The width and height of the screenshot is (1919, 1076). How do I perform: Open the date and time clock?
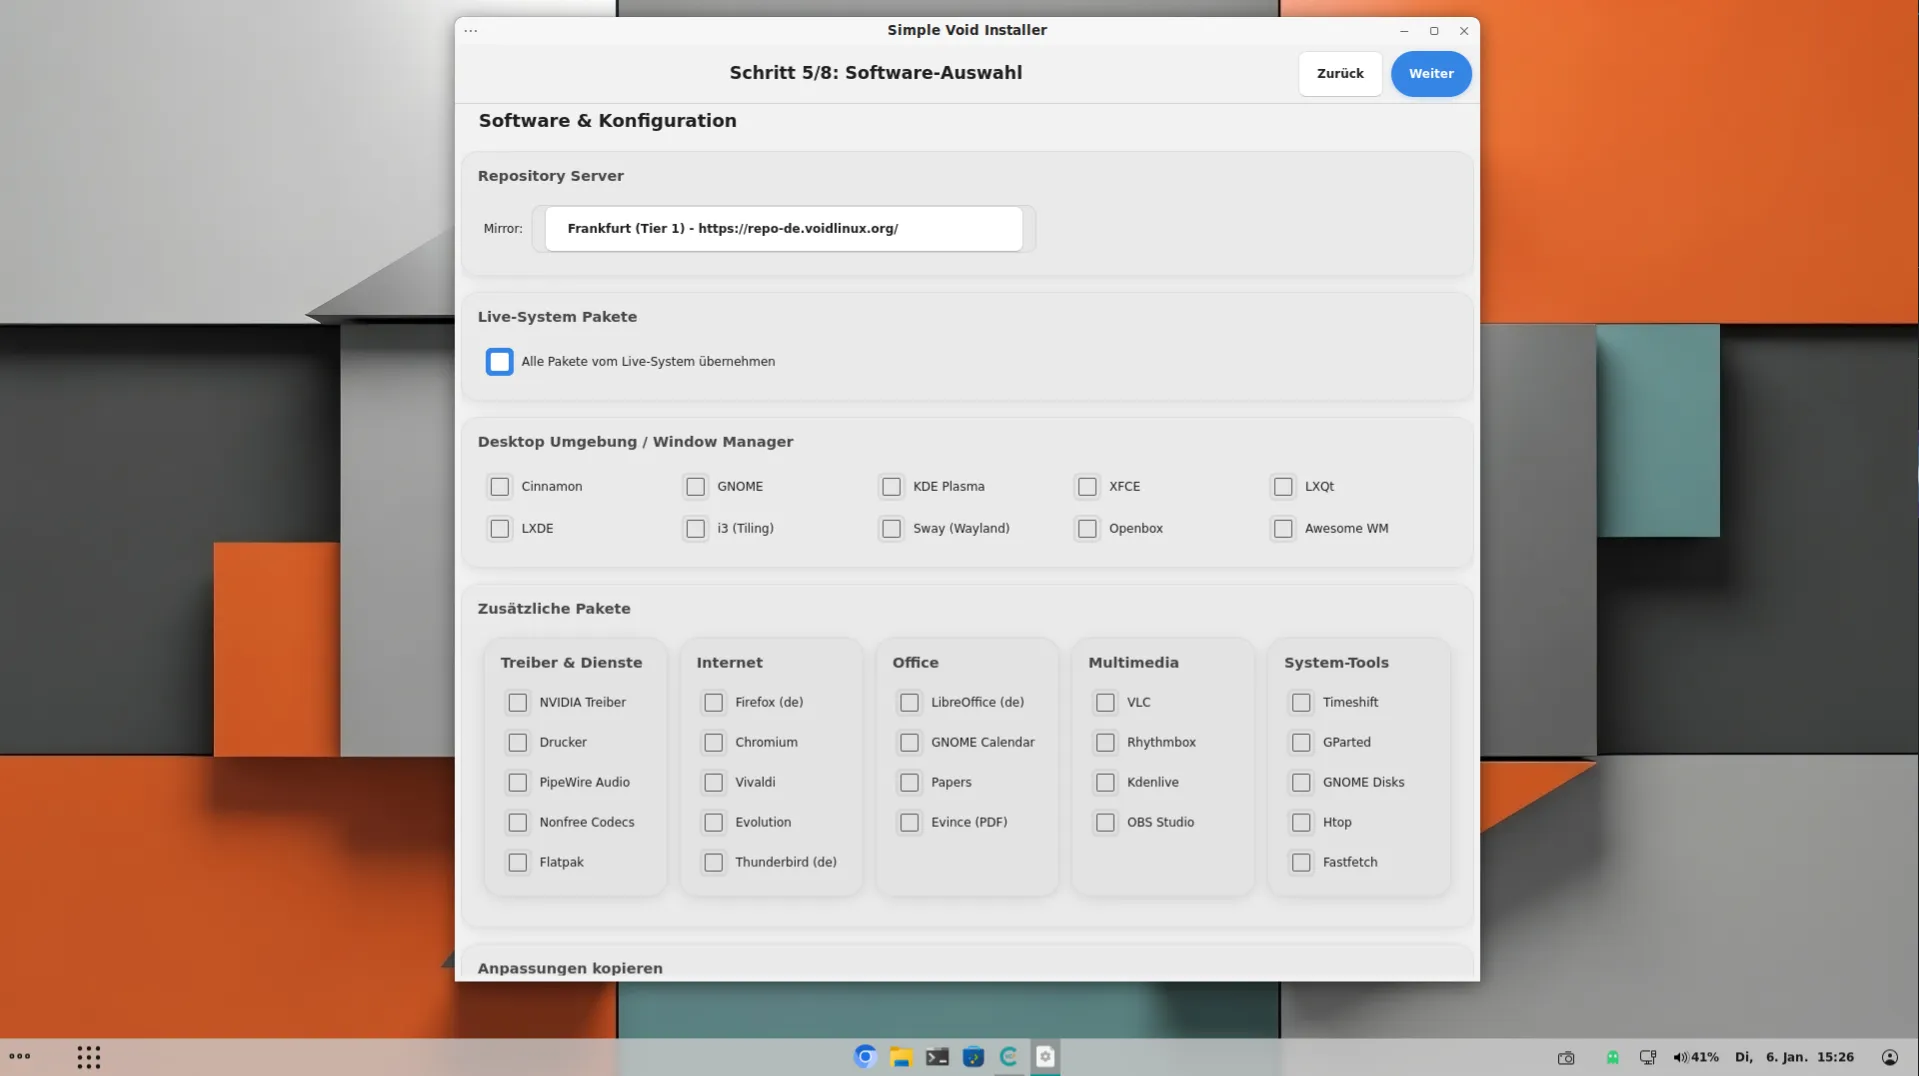tap(1794, 1057)
